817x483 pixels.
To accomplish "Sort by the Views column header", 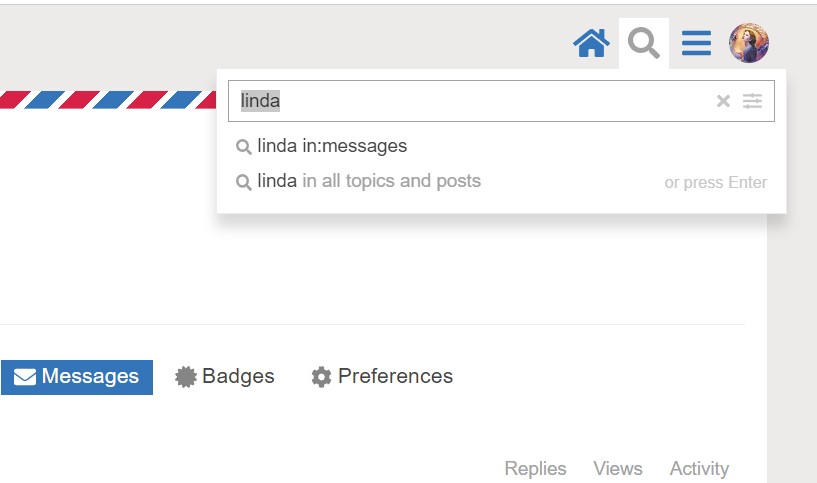I will 617,468.
